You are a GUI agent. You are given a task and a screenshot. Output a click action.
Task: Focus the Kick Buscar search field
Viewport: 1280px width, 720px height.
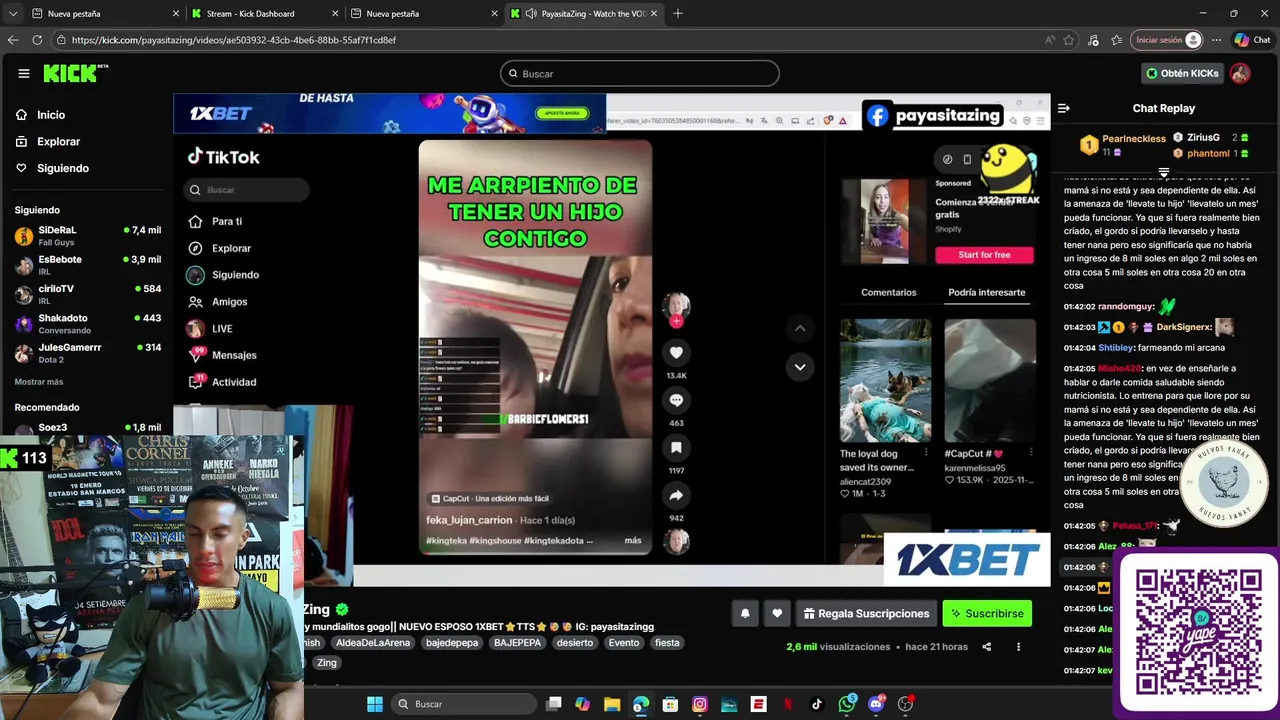coord(640,73)
